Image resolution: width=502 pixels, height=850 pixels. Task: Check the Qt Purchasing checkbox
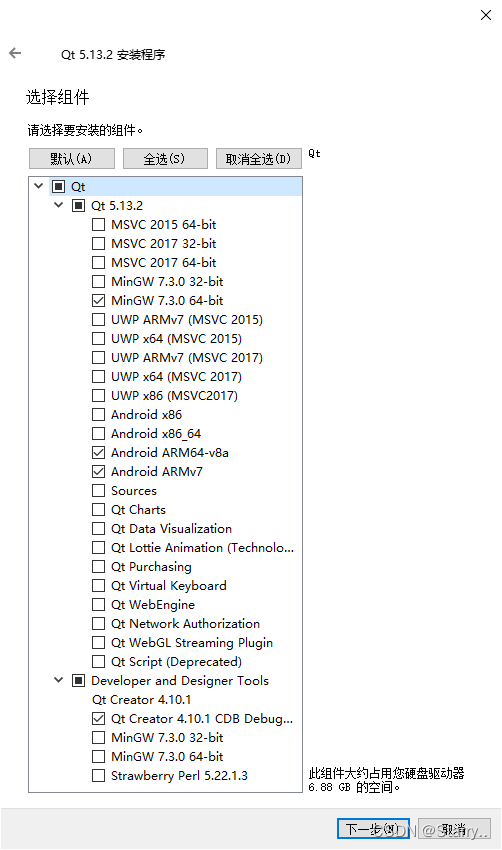pyautogui.click(x=98, y=566)
